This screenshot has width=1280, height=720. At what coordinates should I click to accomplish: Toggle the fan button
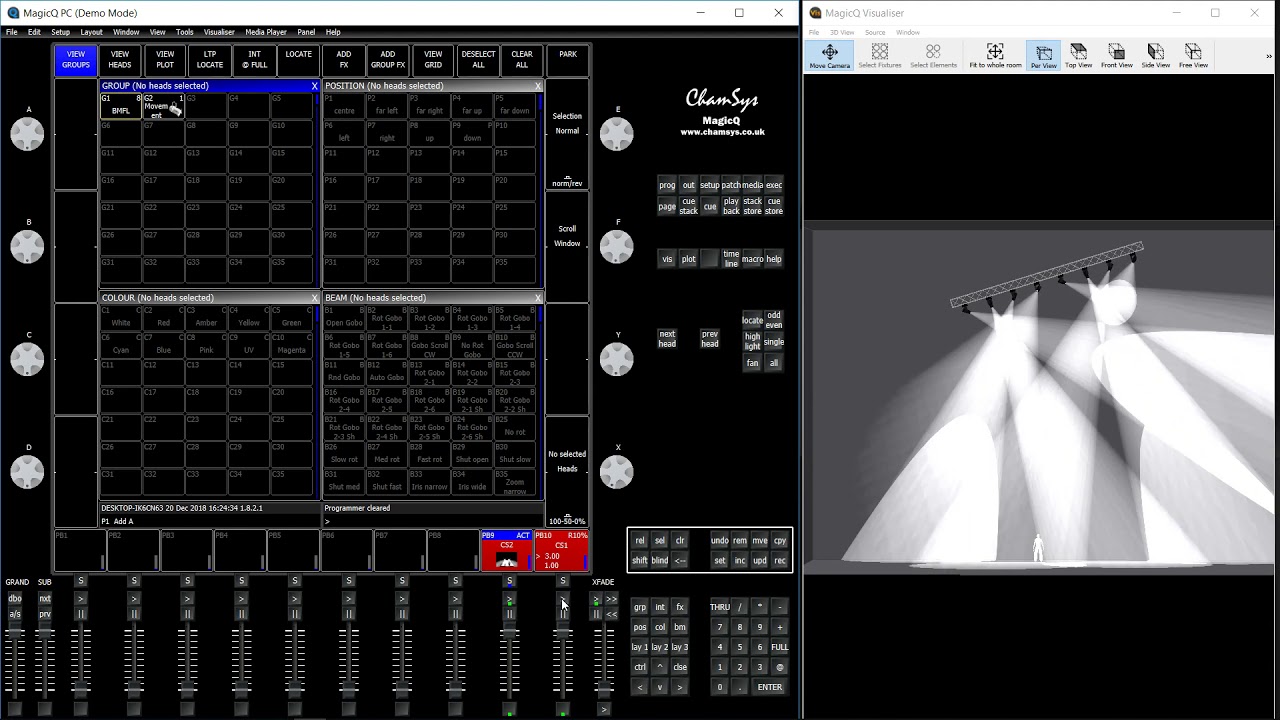(x=752, y=363)
